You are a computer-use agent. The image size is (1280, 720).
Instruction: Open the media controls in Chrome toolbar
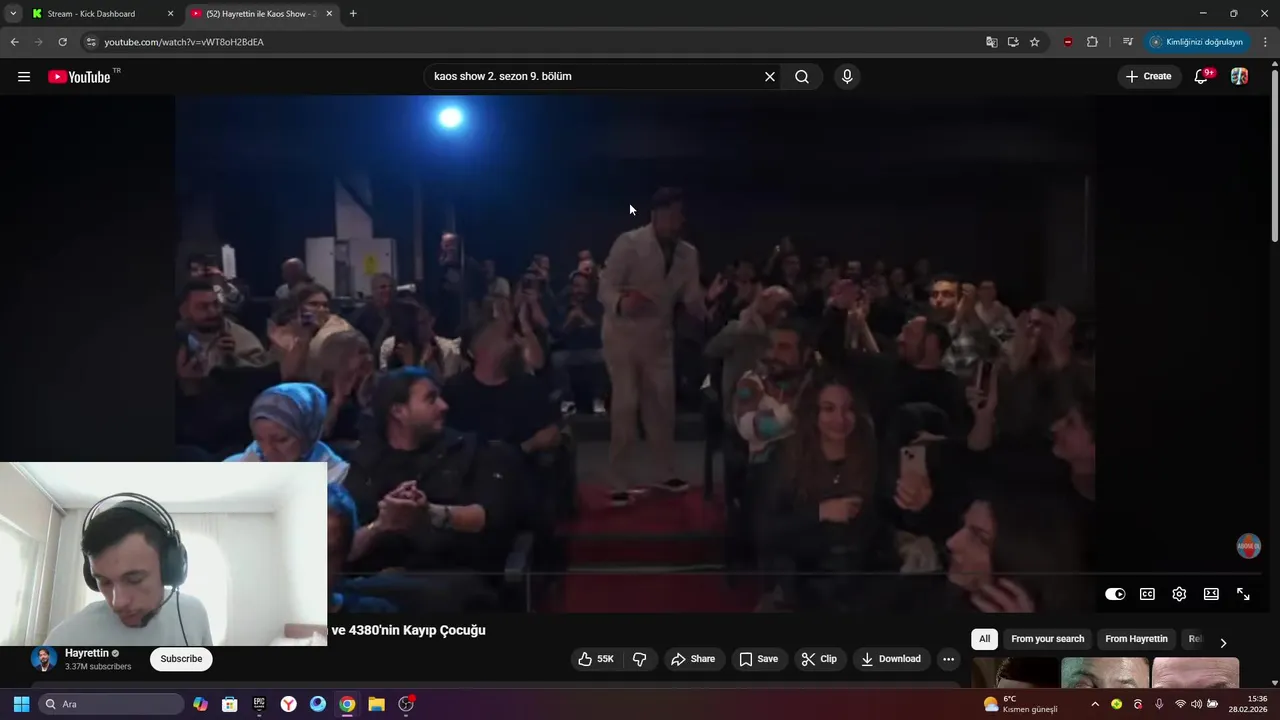[x=1128, y=42]
